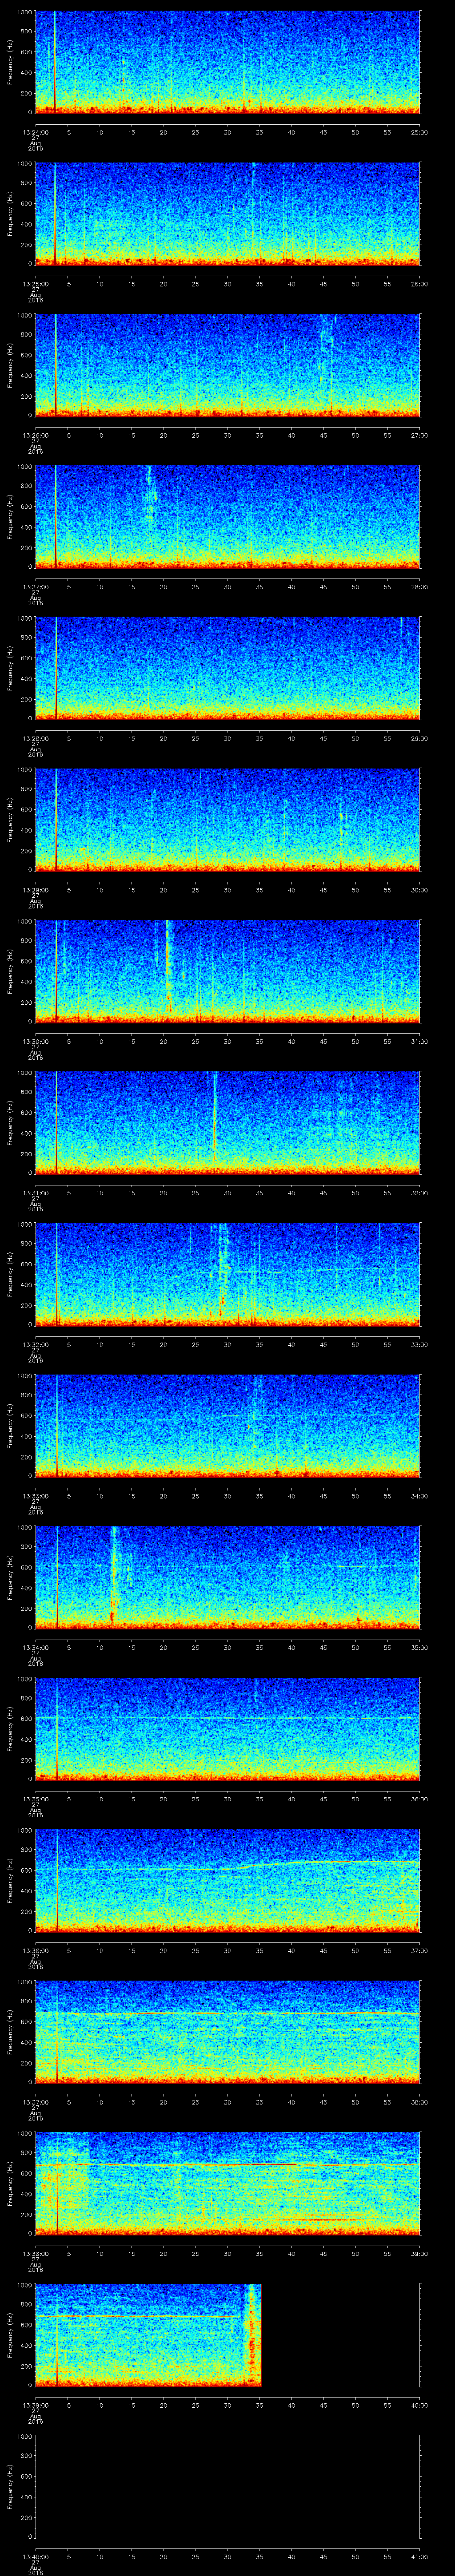The image size is (455, 2576).
Task: Select the 13:36:00 start time label
Action: tap(36, 1950)
